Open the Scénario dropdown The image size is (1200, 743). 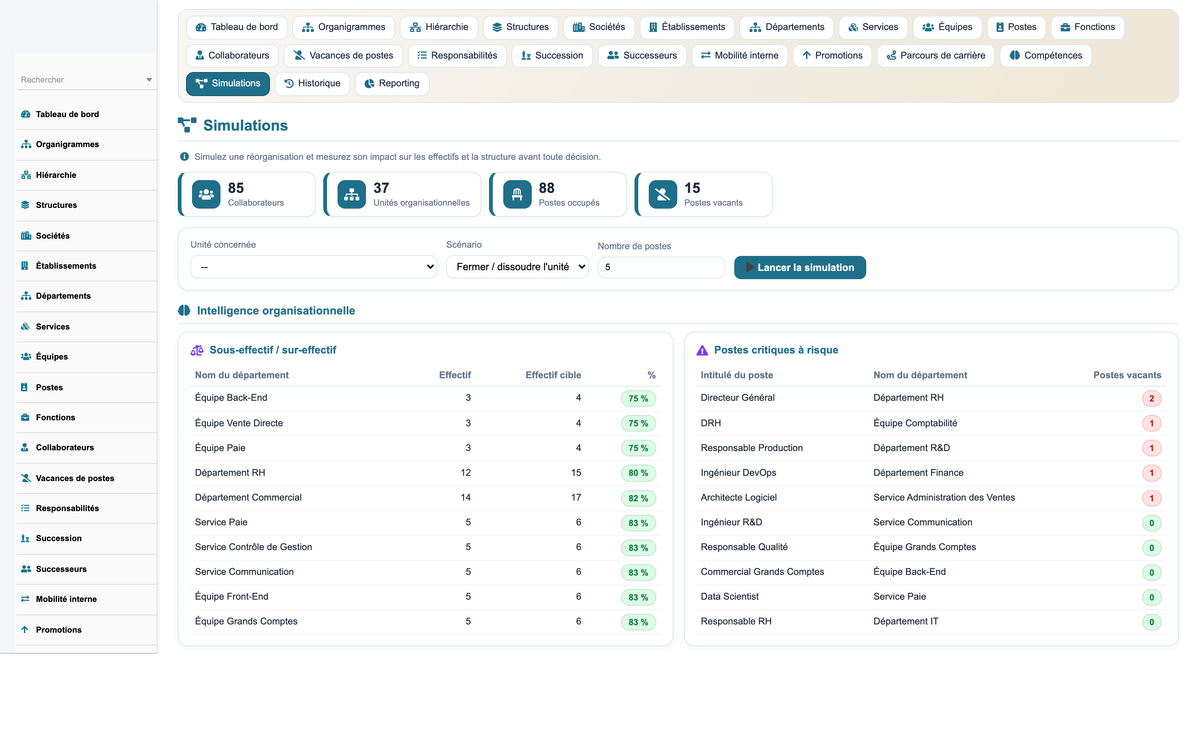(x=517, y=267)
